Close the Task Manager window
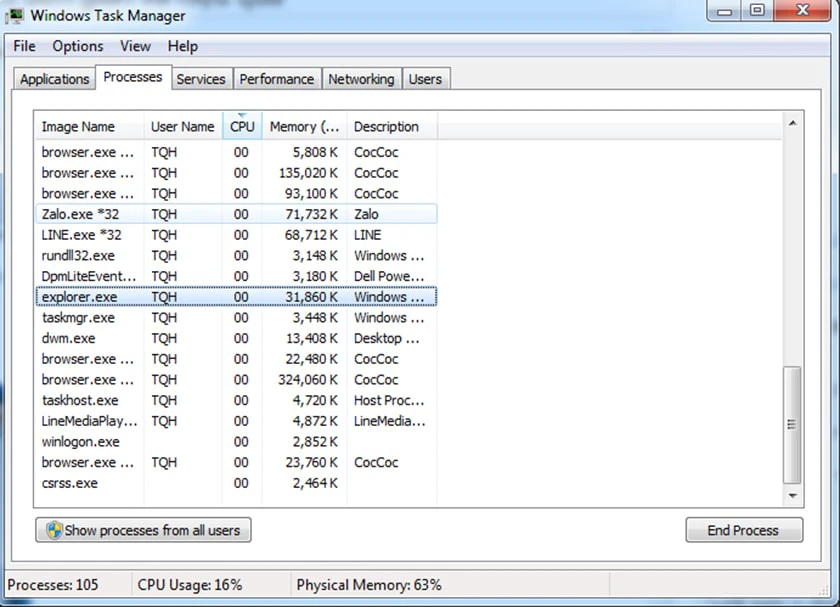 [802, 11]
